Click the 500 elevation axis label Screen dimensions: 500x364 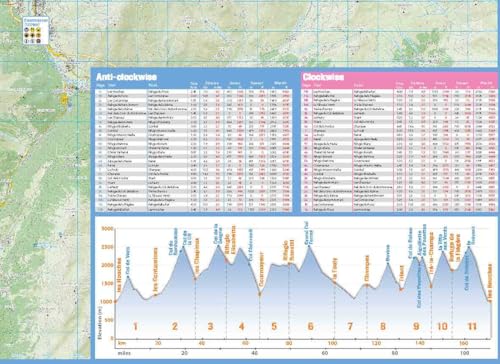tap(109, 320)
